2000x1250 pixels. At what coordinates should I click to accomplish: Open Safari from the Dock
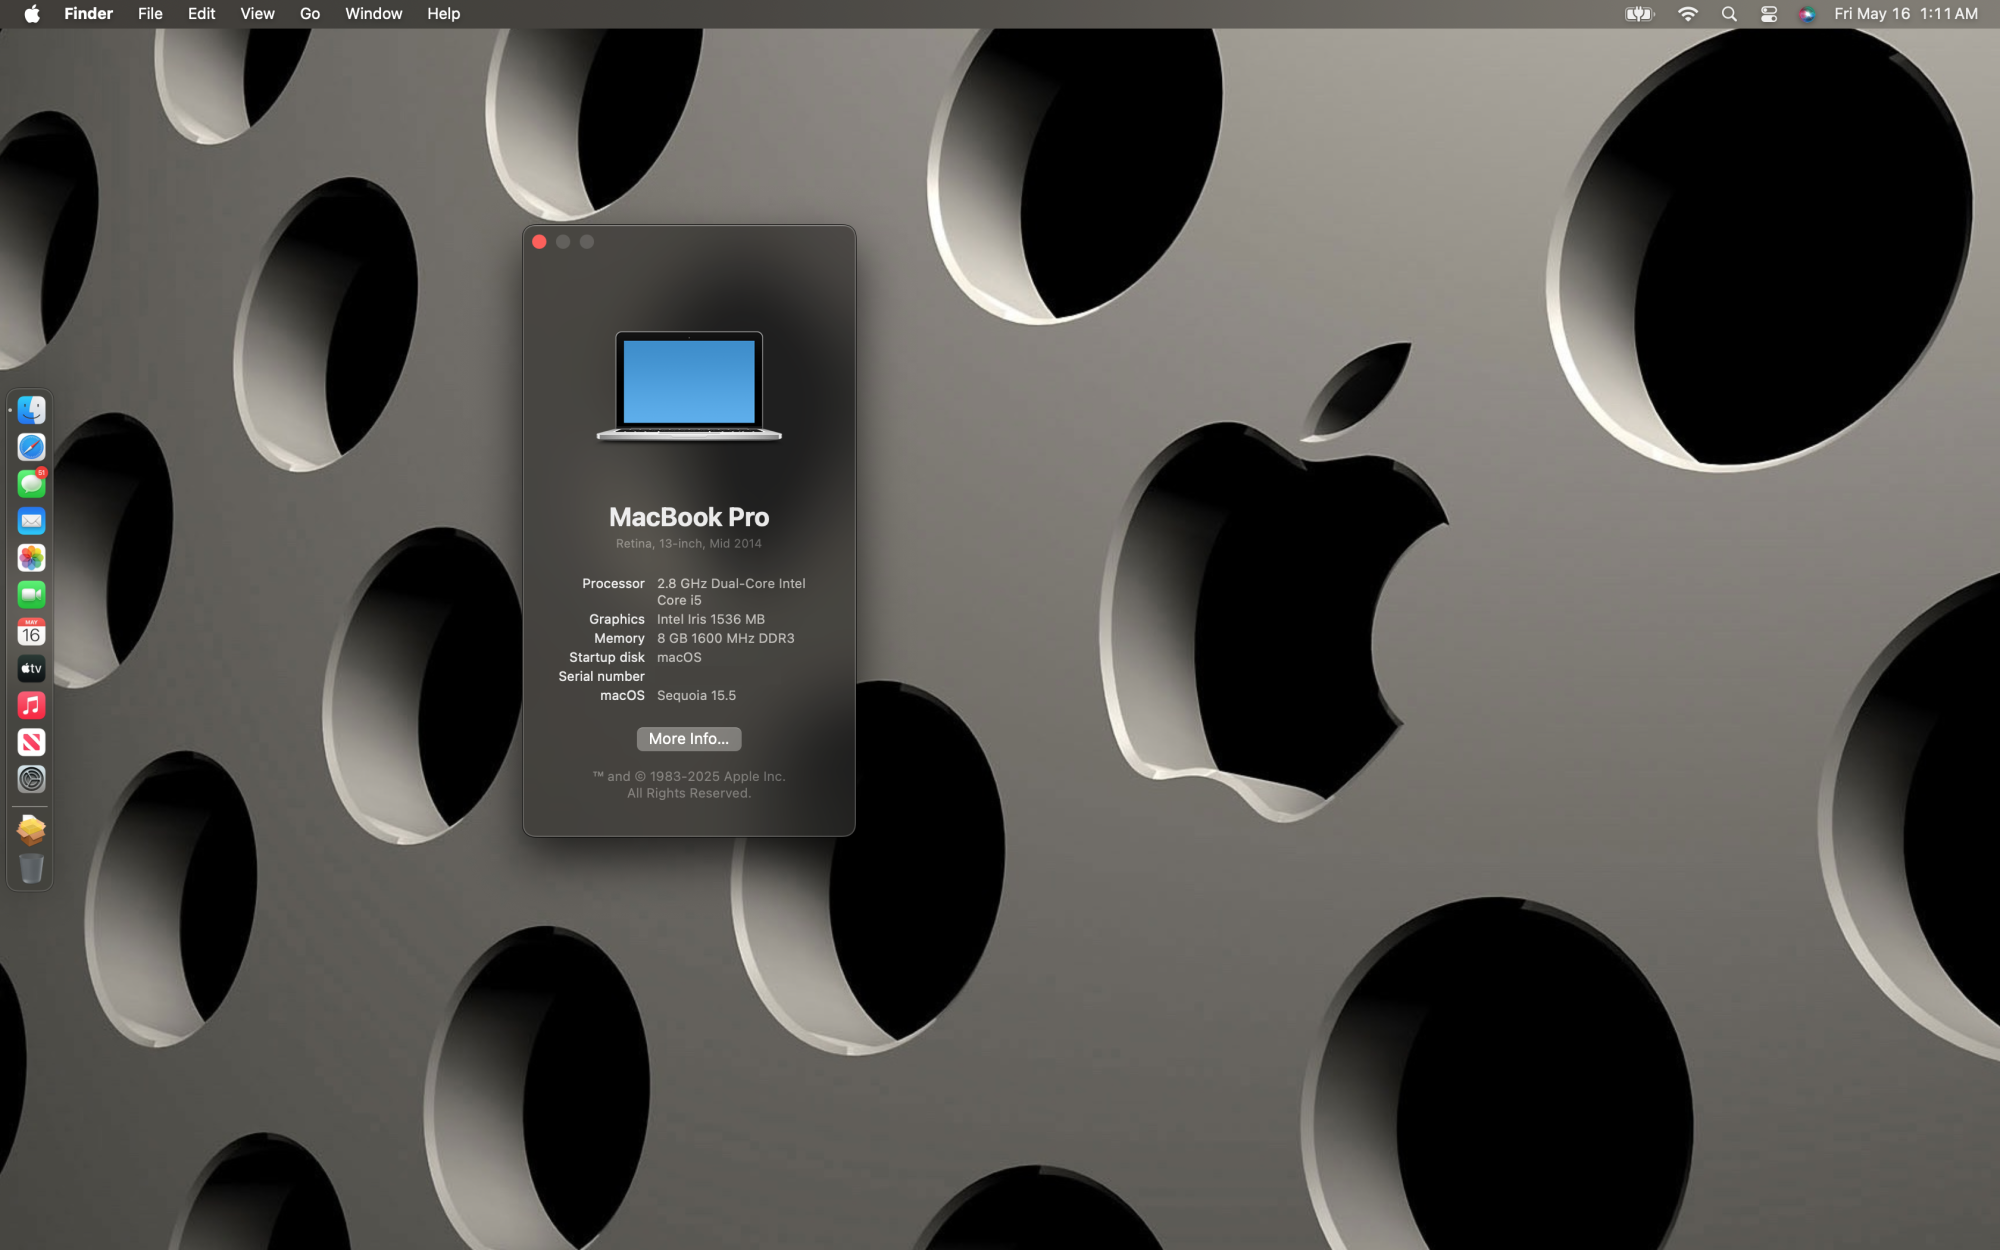pyautogui.click(x=31, y=447)
